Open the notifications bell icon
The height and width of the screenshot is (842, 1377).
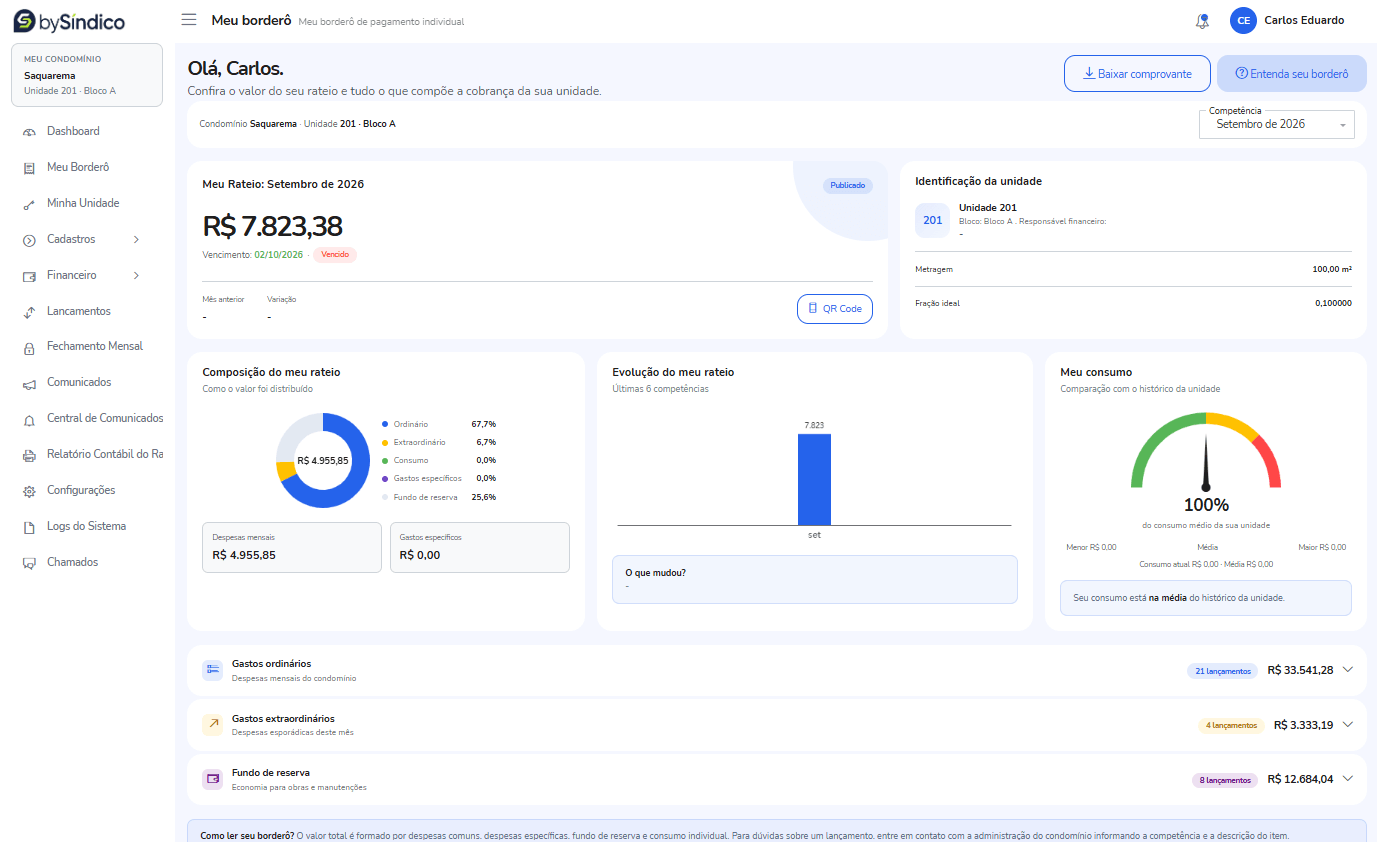pyautogui.click(x=1202, y=20)
